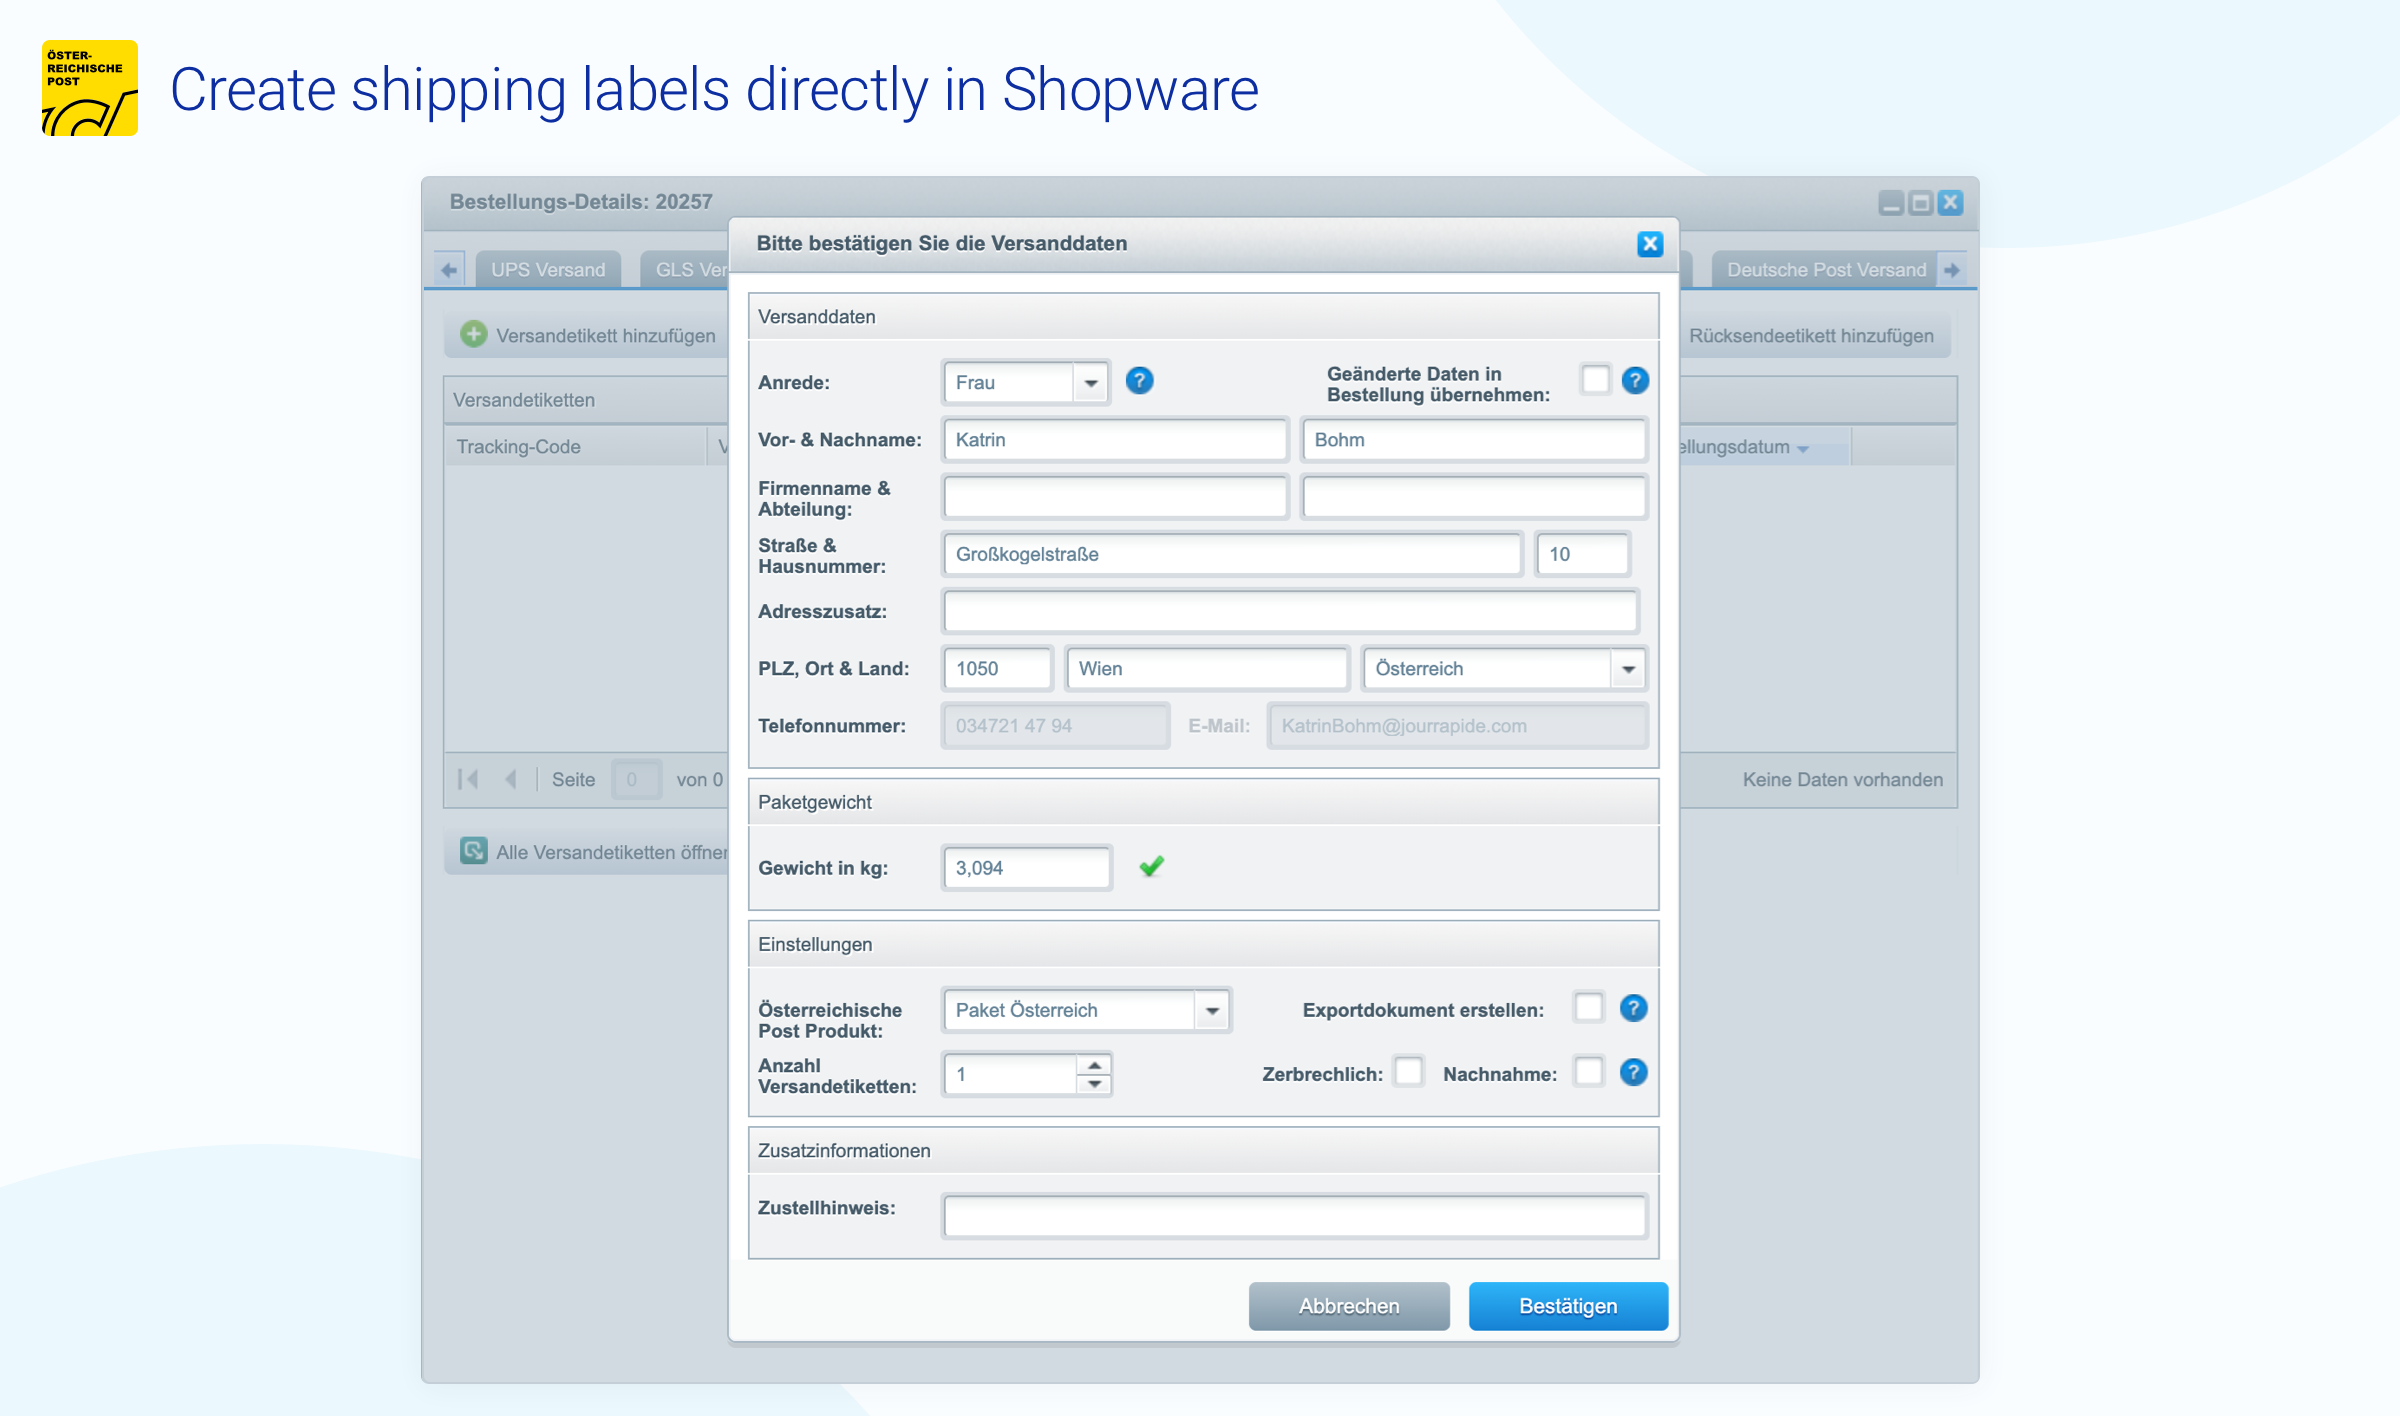Open help icon for Exportdokument erstellen

1633,1008
